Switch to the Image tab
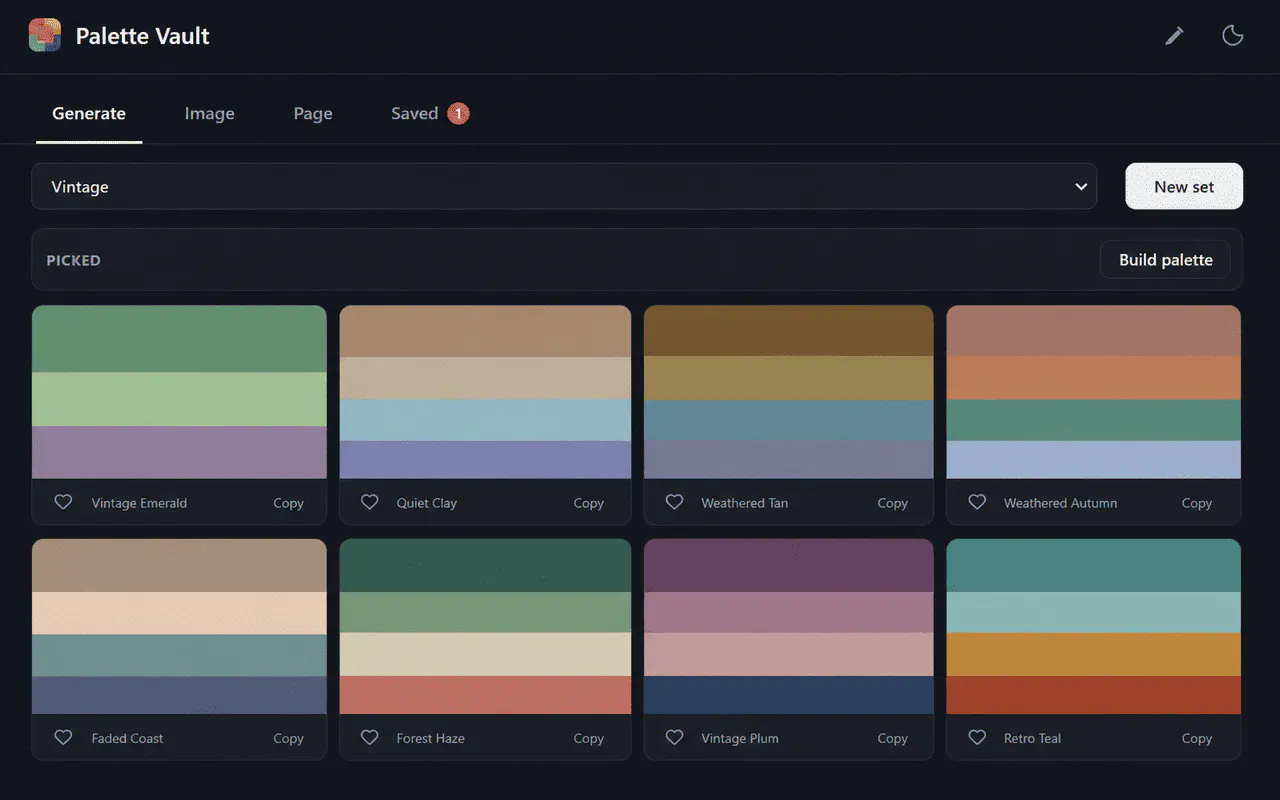The height and width of the screenshot is (800, 1280). (x=209, y=114)
